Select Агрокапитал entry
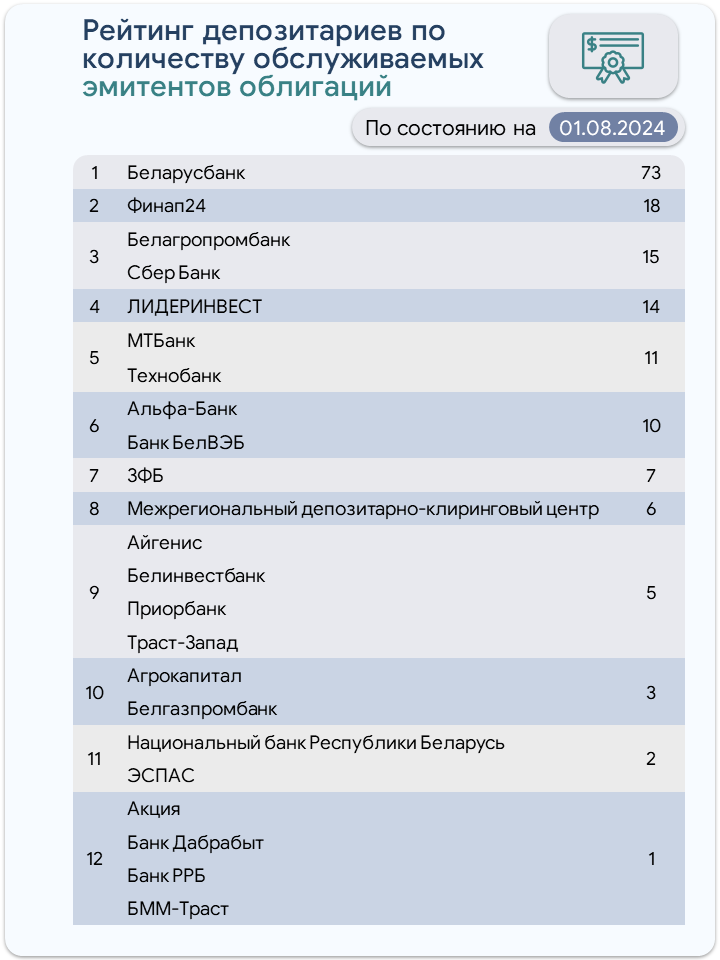 [184, 677]
